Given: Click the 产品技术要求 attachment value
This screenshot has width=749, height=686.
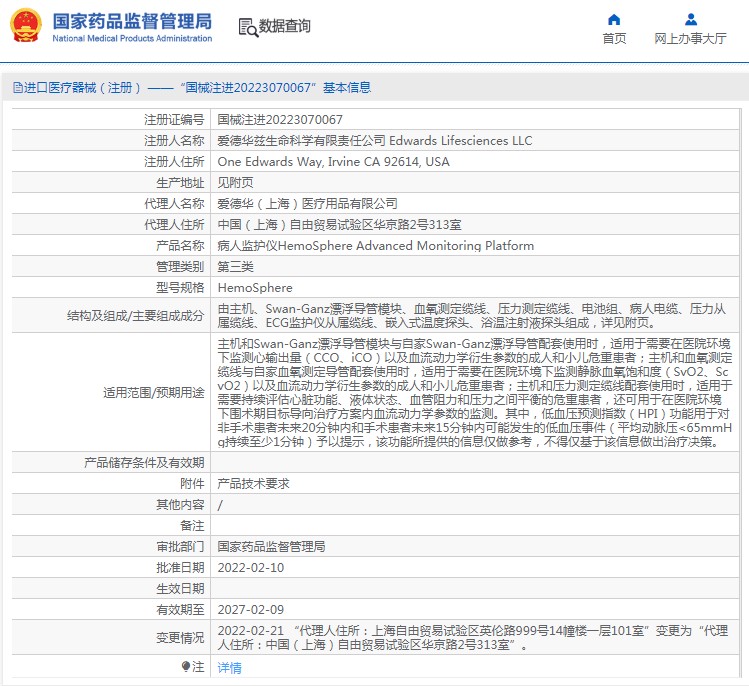Looking at the screenshot, I should (x=253, y=483).
